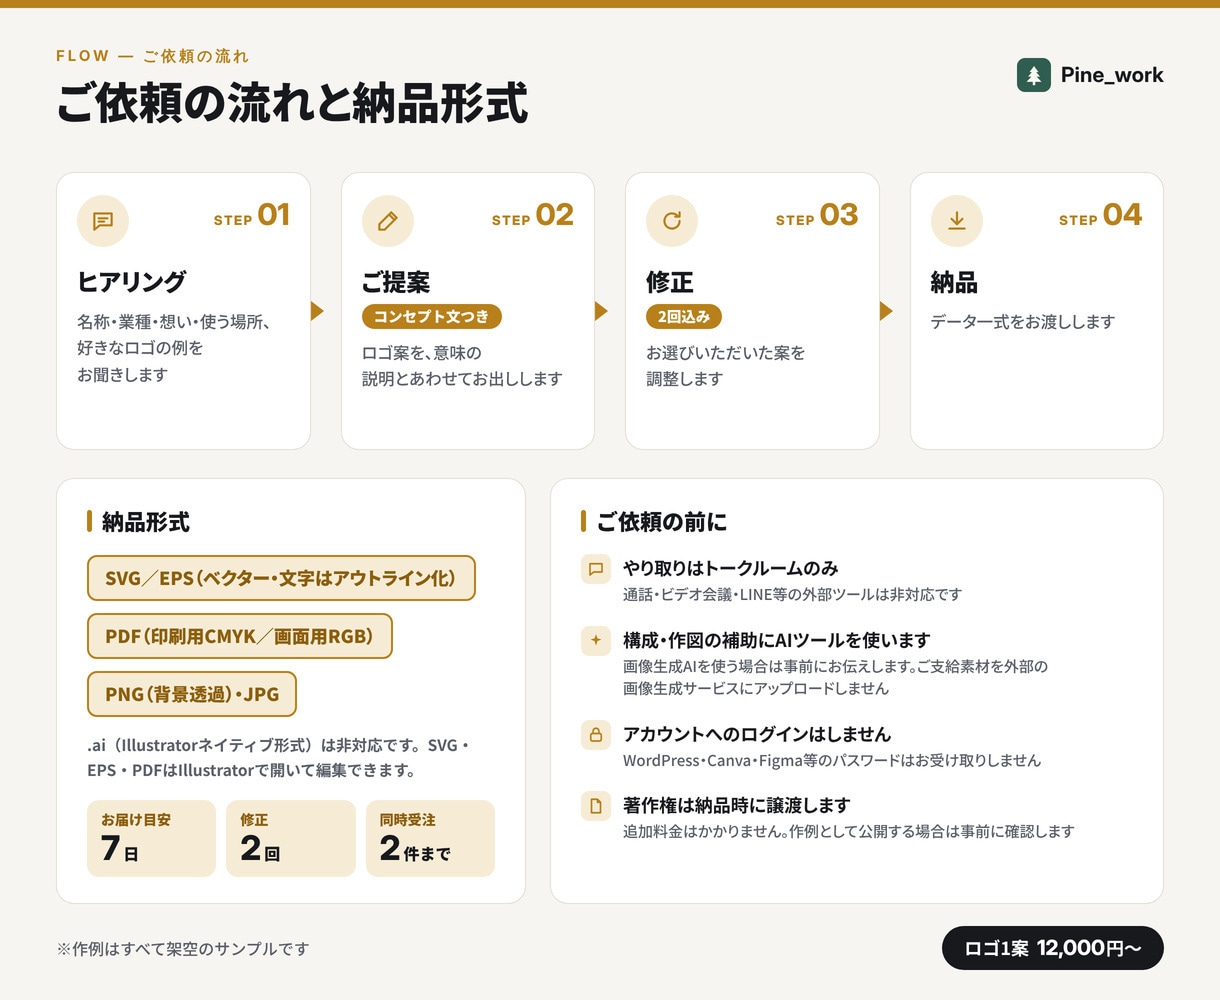Click the 納品形式 section heading
The height and width of the screenshot is (1000, 1220).
coord(146,522)
